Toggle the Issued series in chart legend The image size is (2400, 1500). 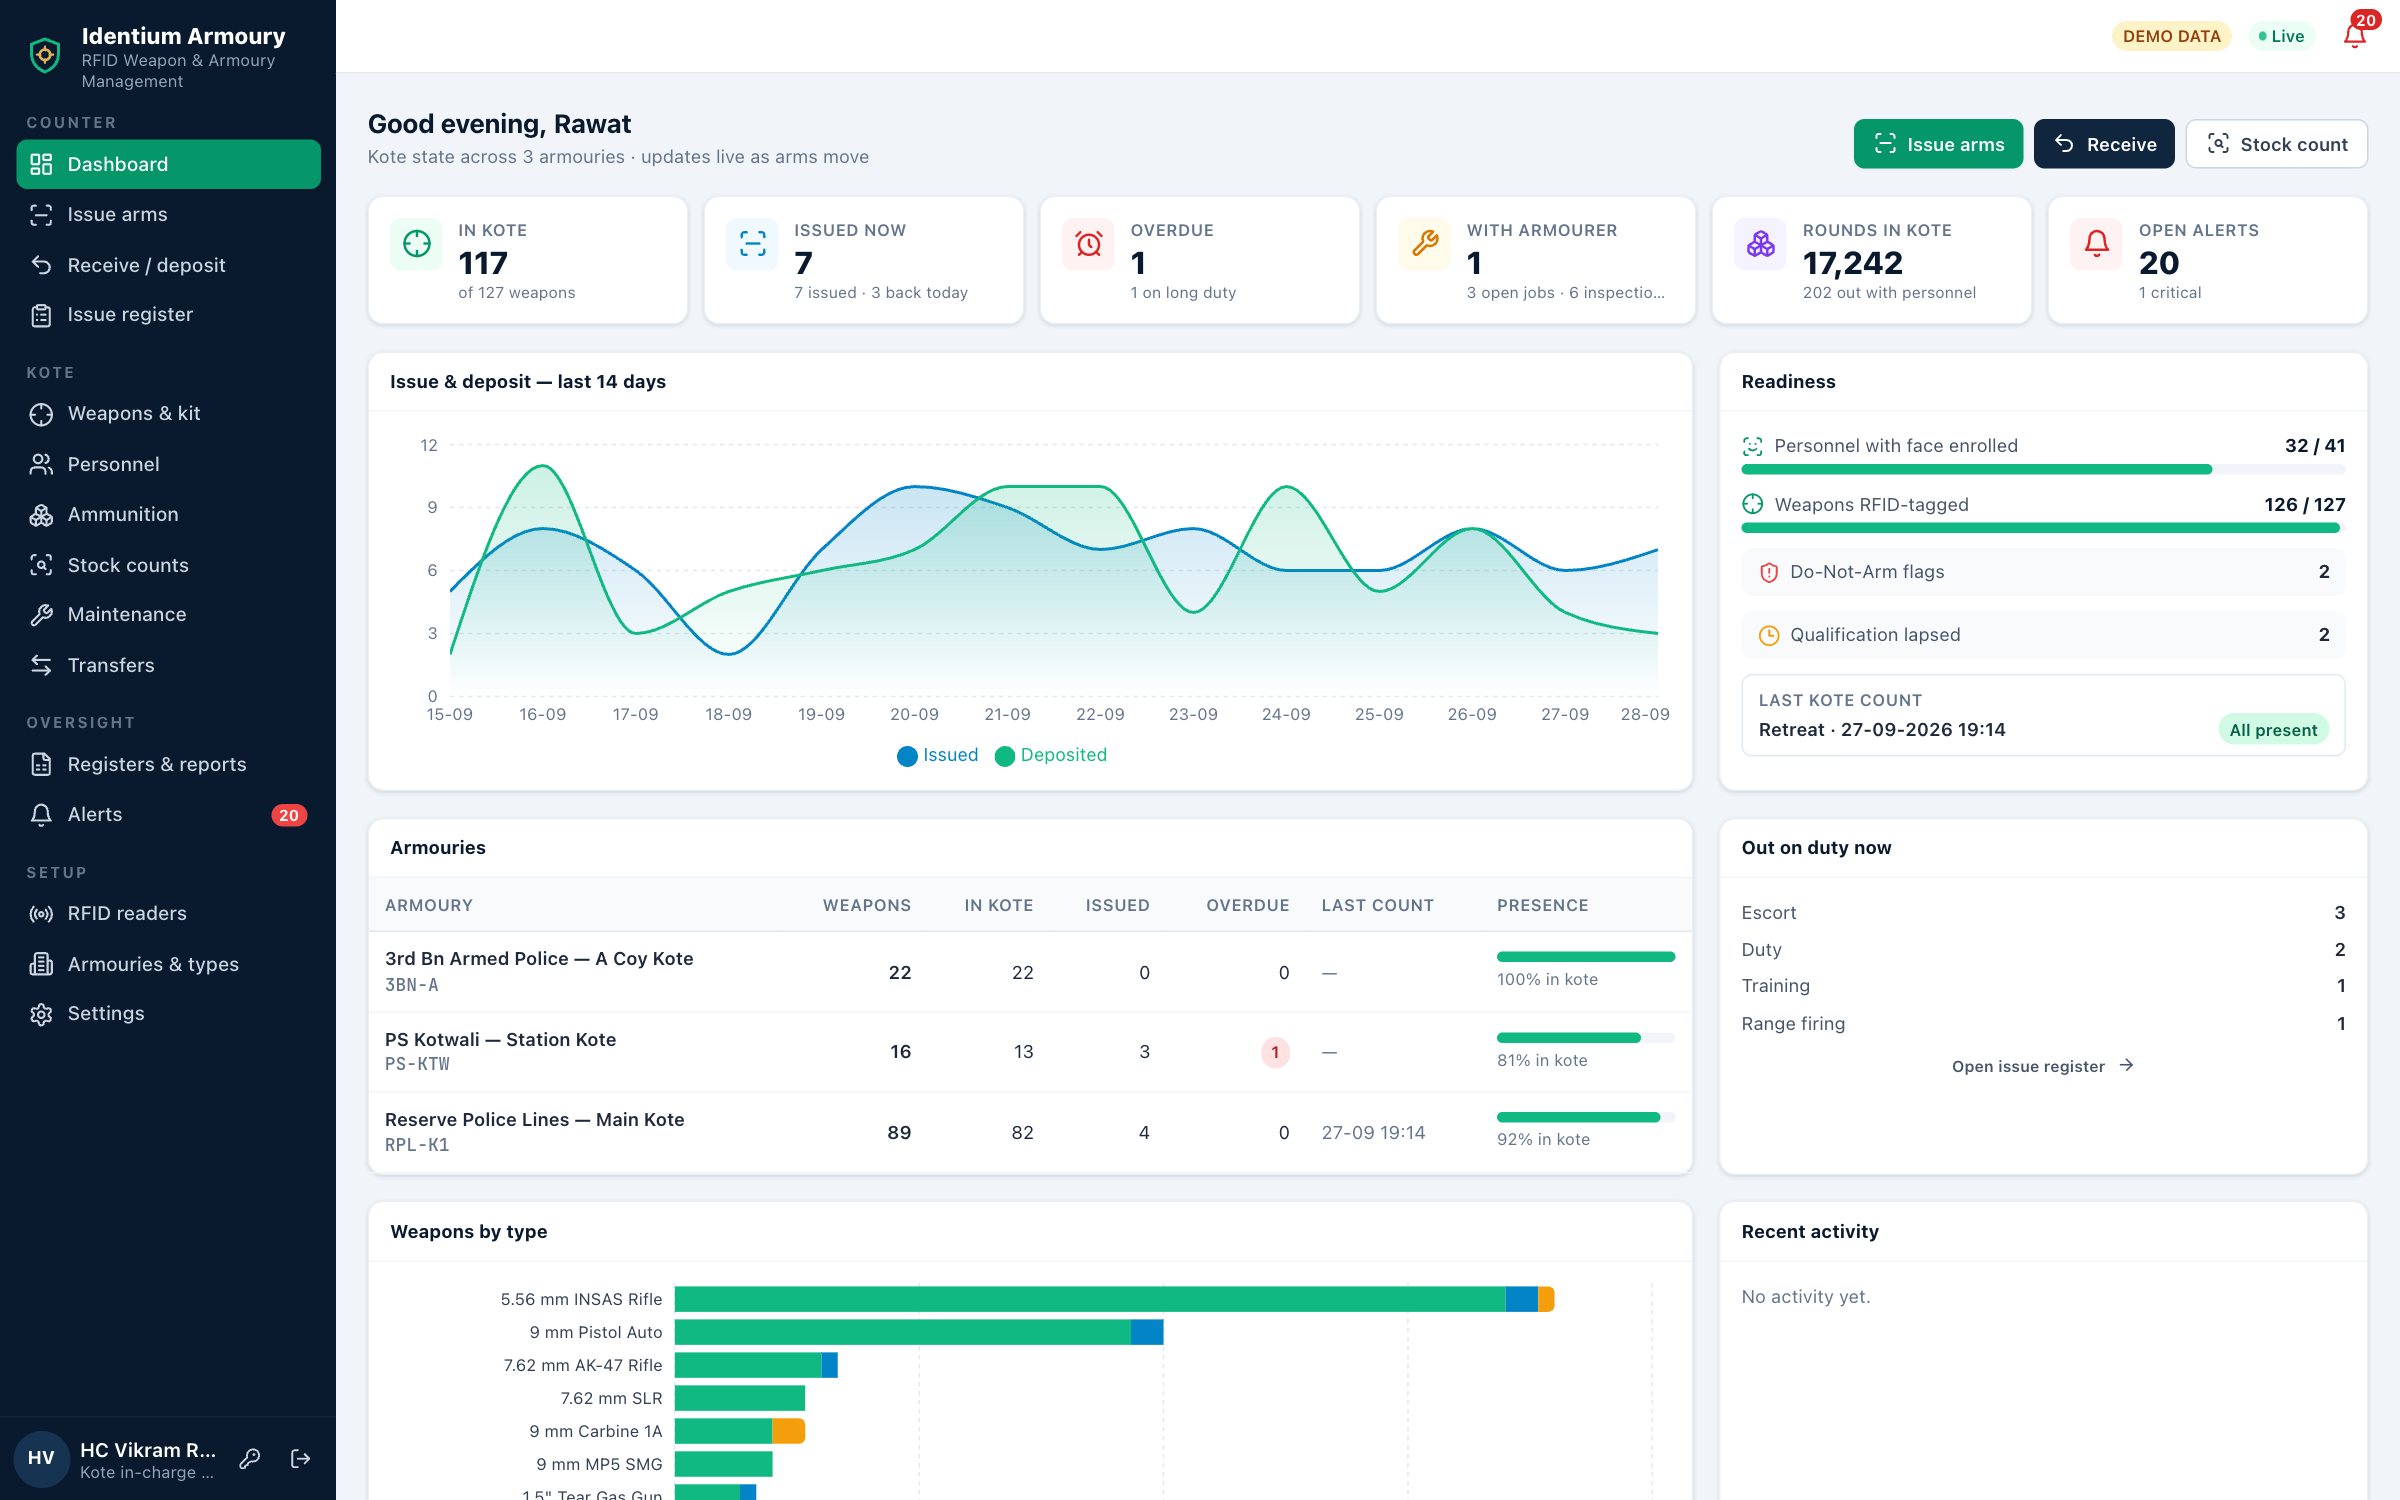click(938, 755)
